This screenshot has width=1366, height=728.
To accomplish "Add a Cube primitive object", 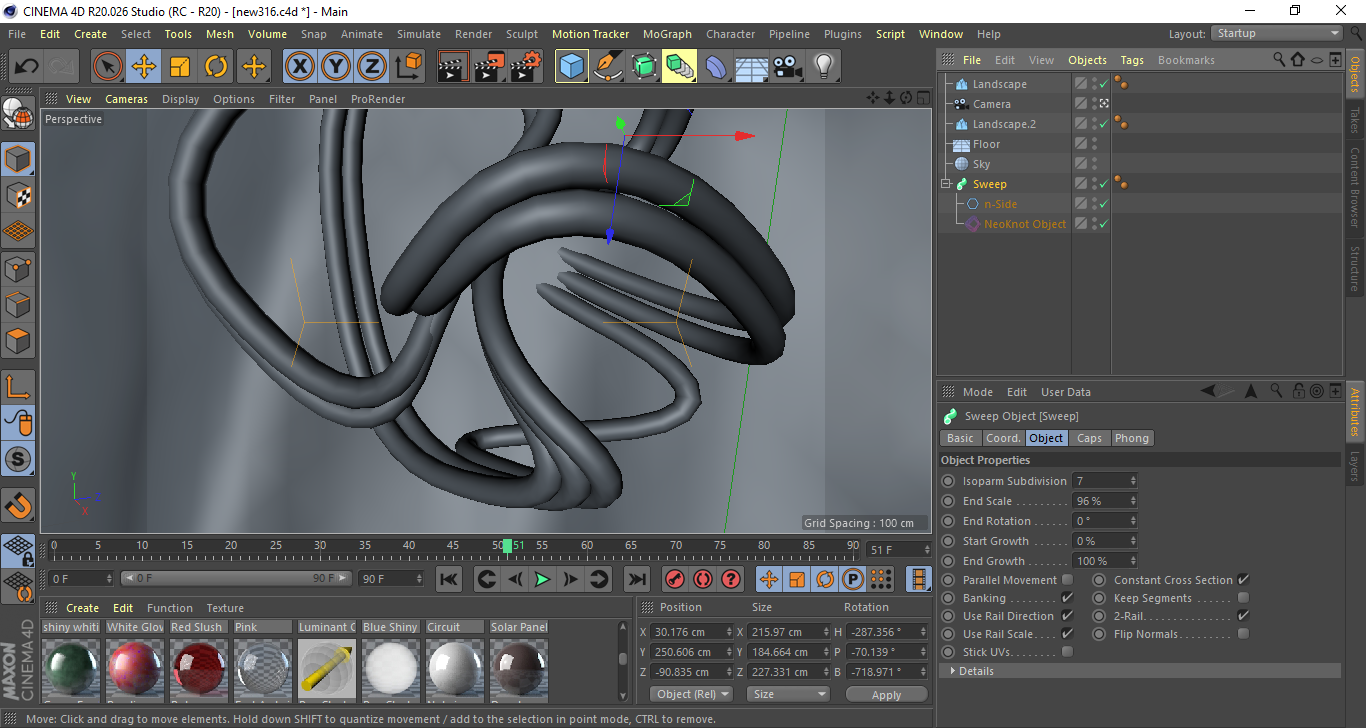I will [x=572, y=67].
